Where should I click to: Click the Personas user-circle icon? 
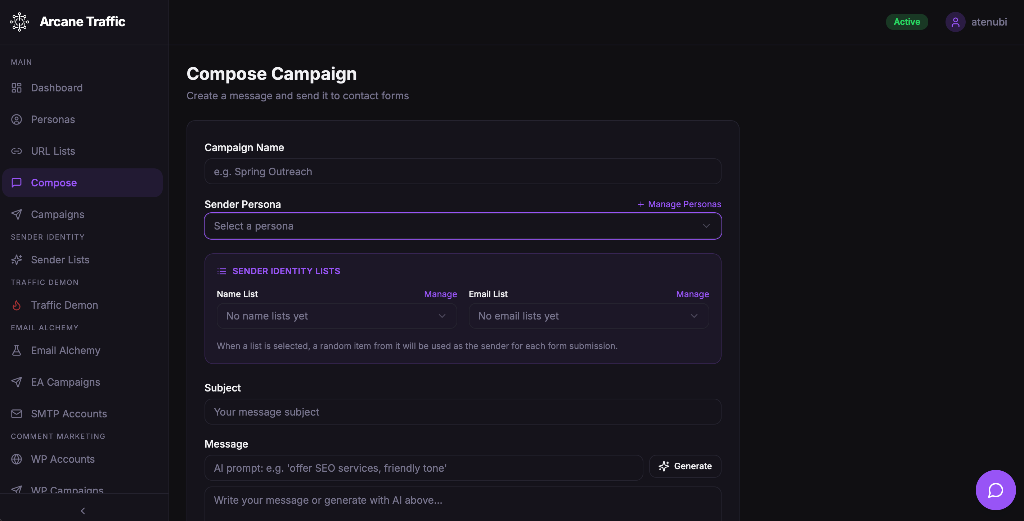(17, 119)
